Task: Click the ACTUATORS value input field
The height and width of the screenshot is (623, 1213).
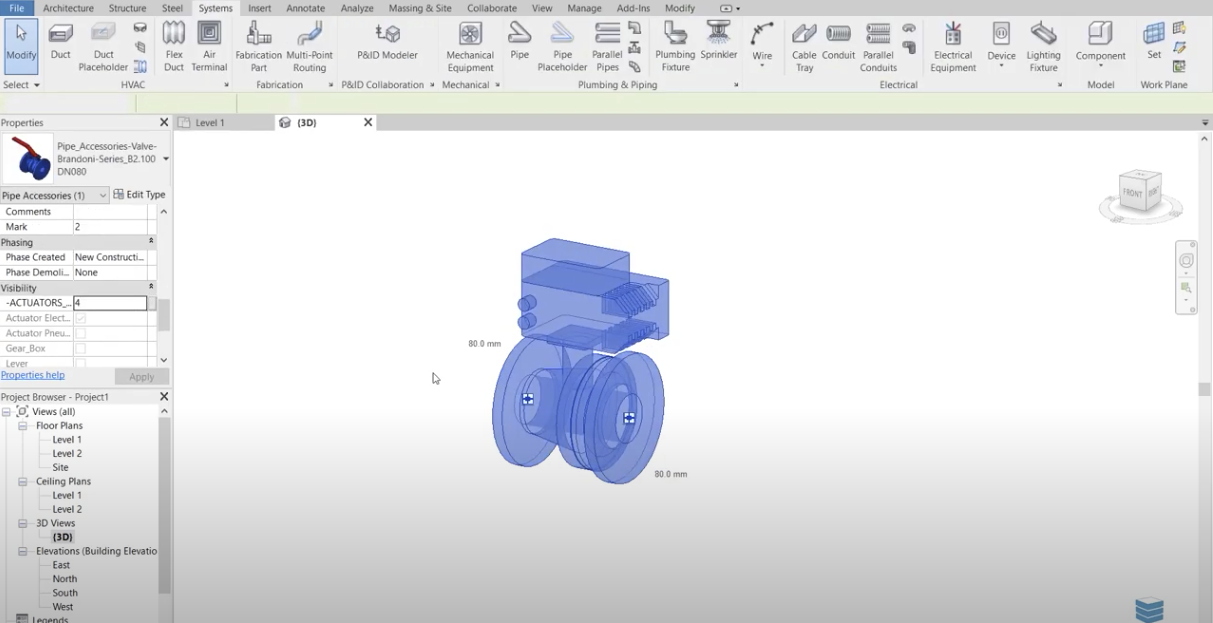Action: (x=110, y=303)
